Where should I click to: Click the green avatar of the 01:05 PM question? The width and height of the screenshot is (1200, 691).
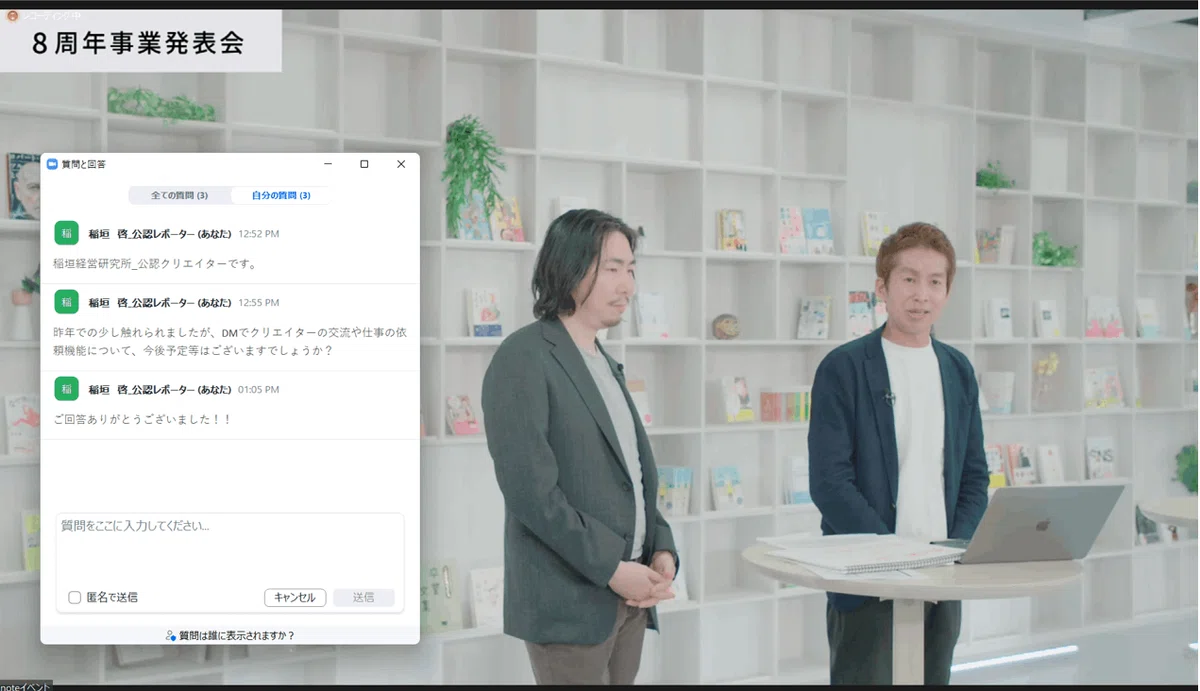pyautogui.click(x=67, y=389)
